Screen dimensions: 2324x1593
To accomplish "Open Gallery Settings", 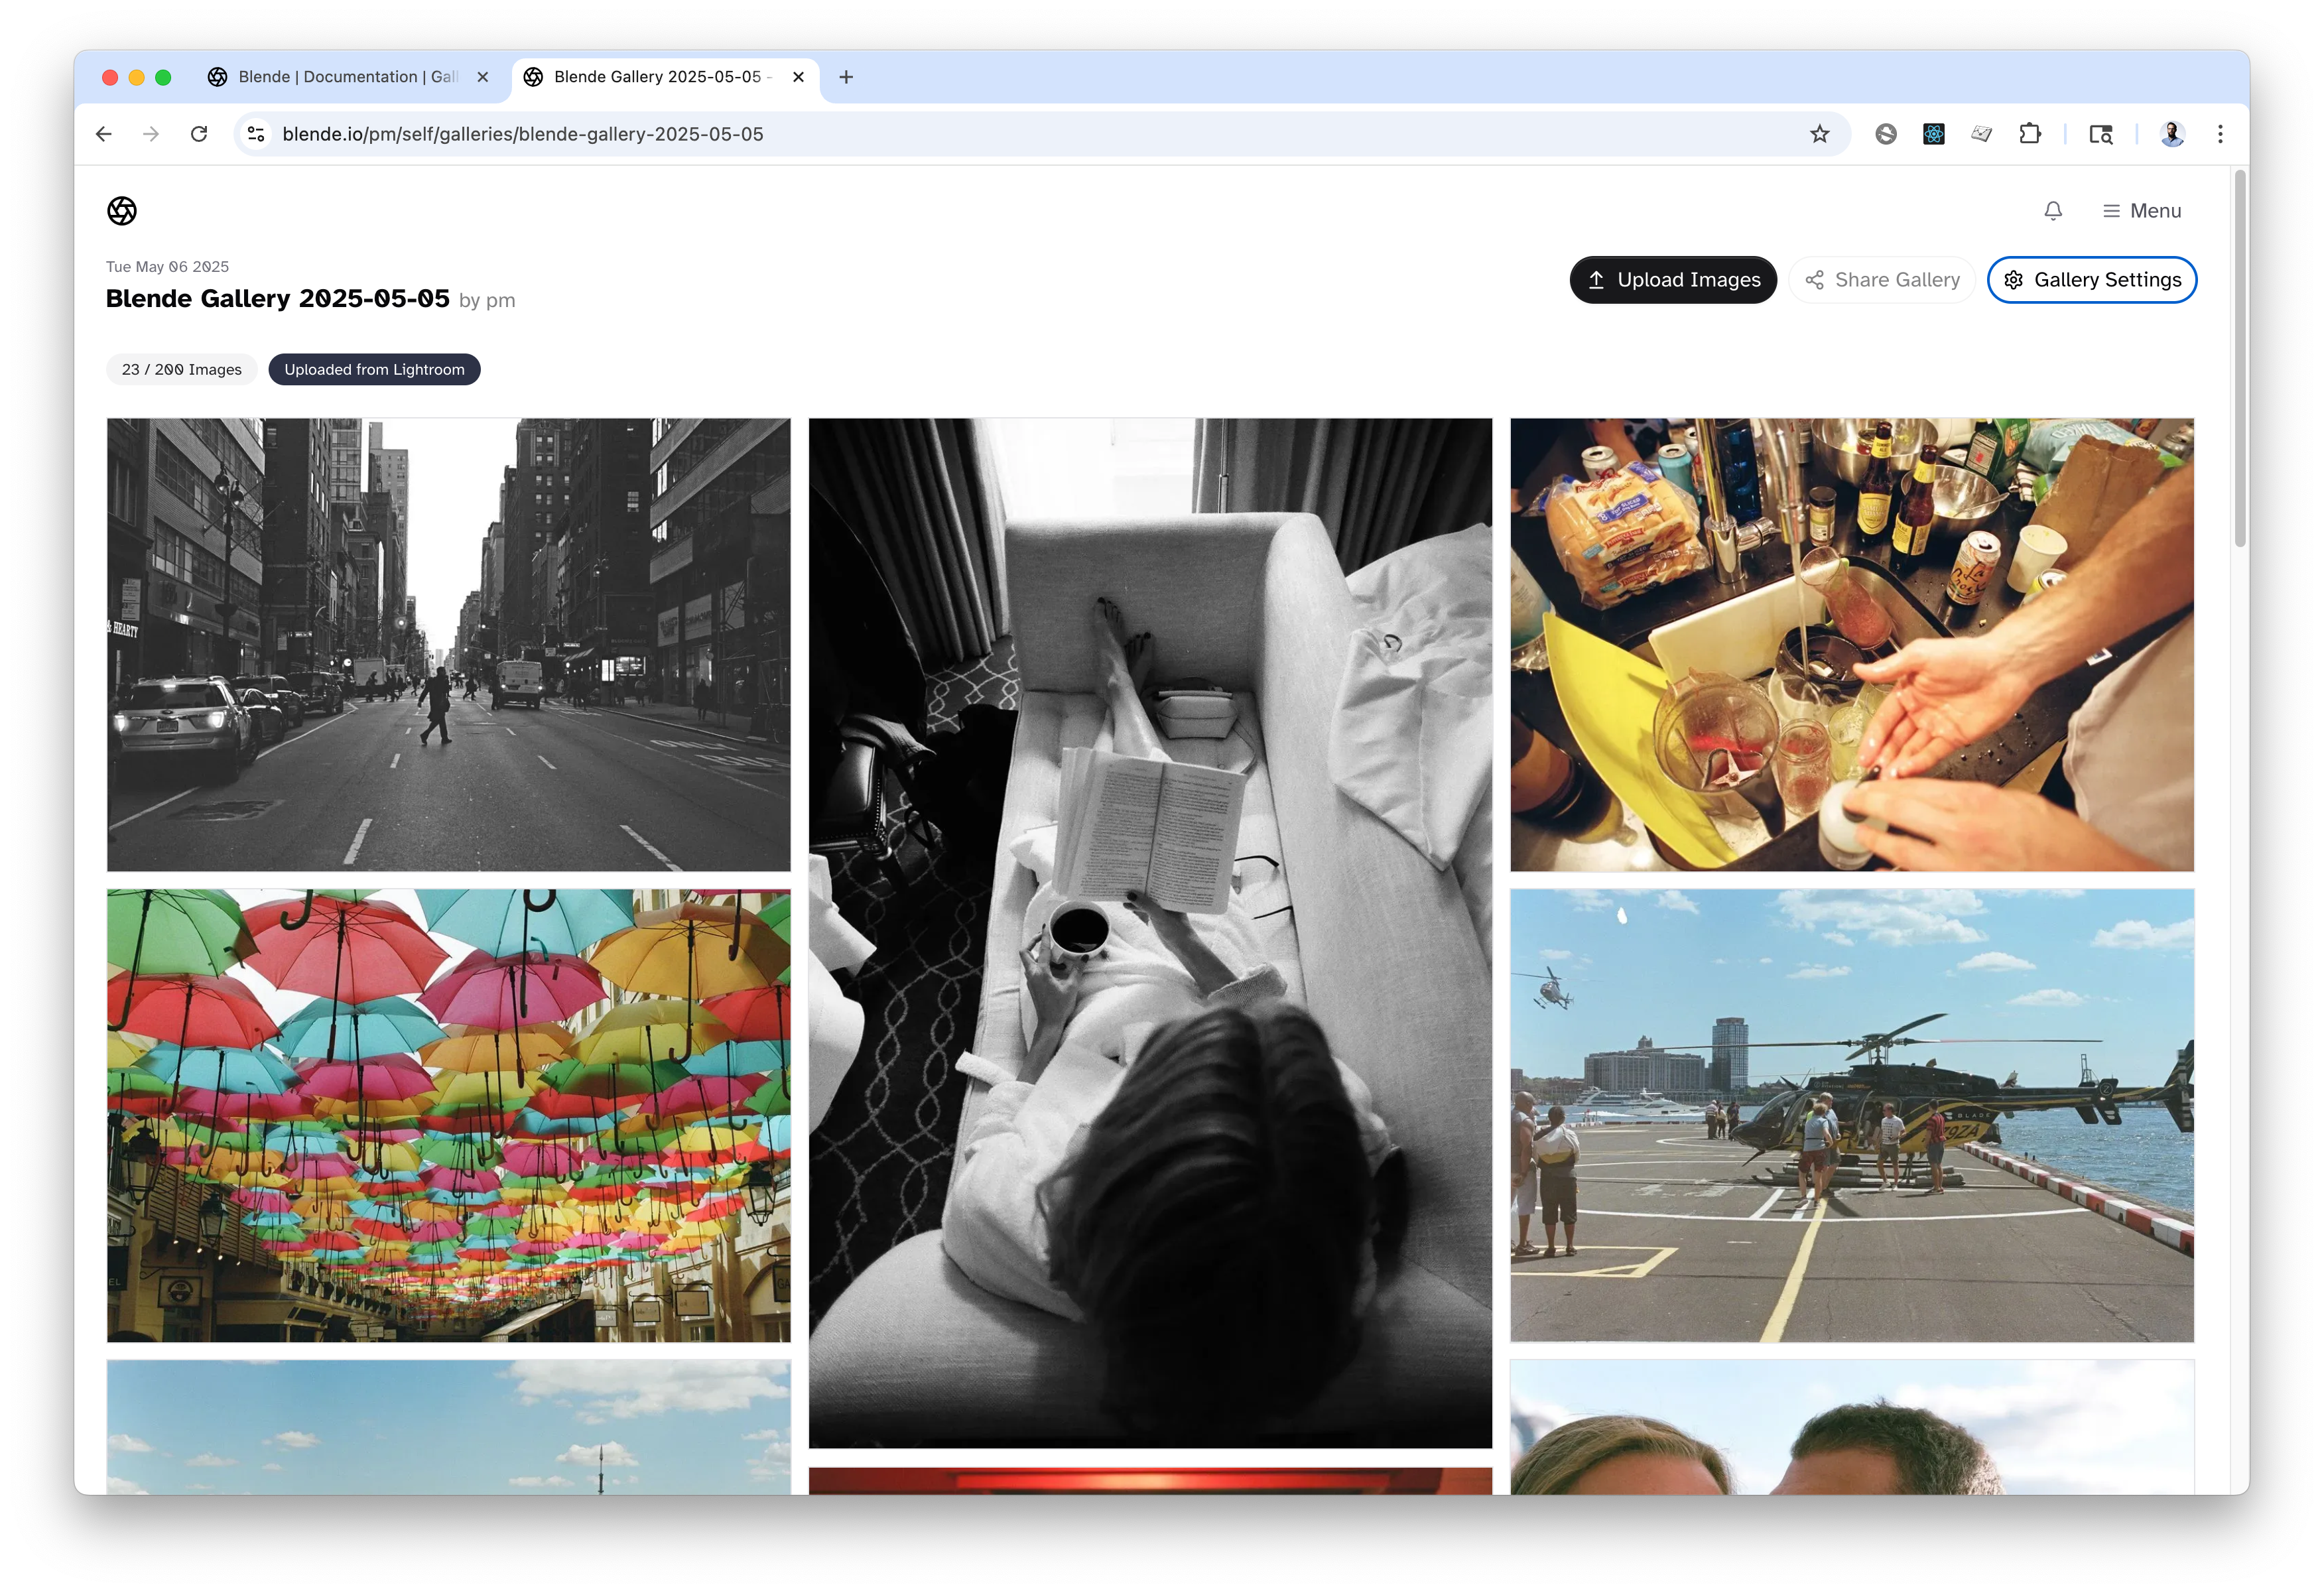I will (2091, 280).
